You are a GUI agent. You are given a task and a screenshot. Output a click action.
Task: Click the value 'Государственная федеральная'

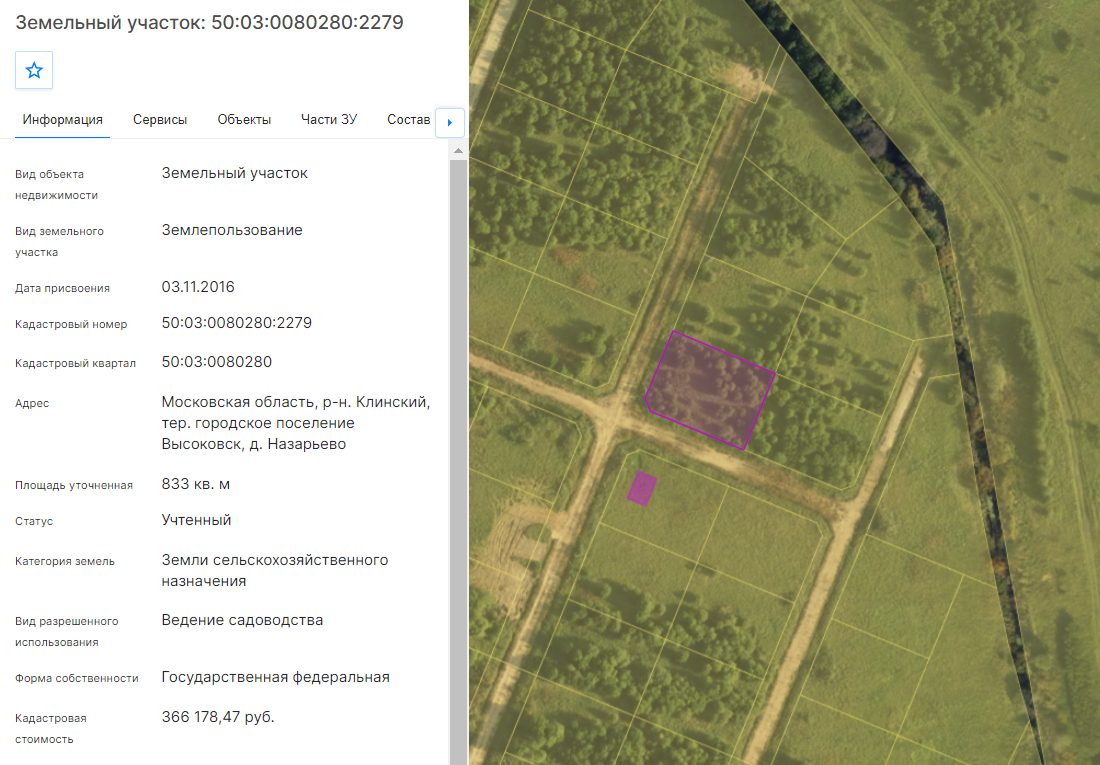[x=276, y=677]
